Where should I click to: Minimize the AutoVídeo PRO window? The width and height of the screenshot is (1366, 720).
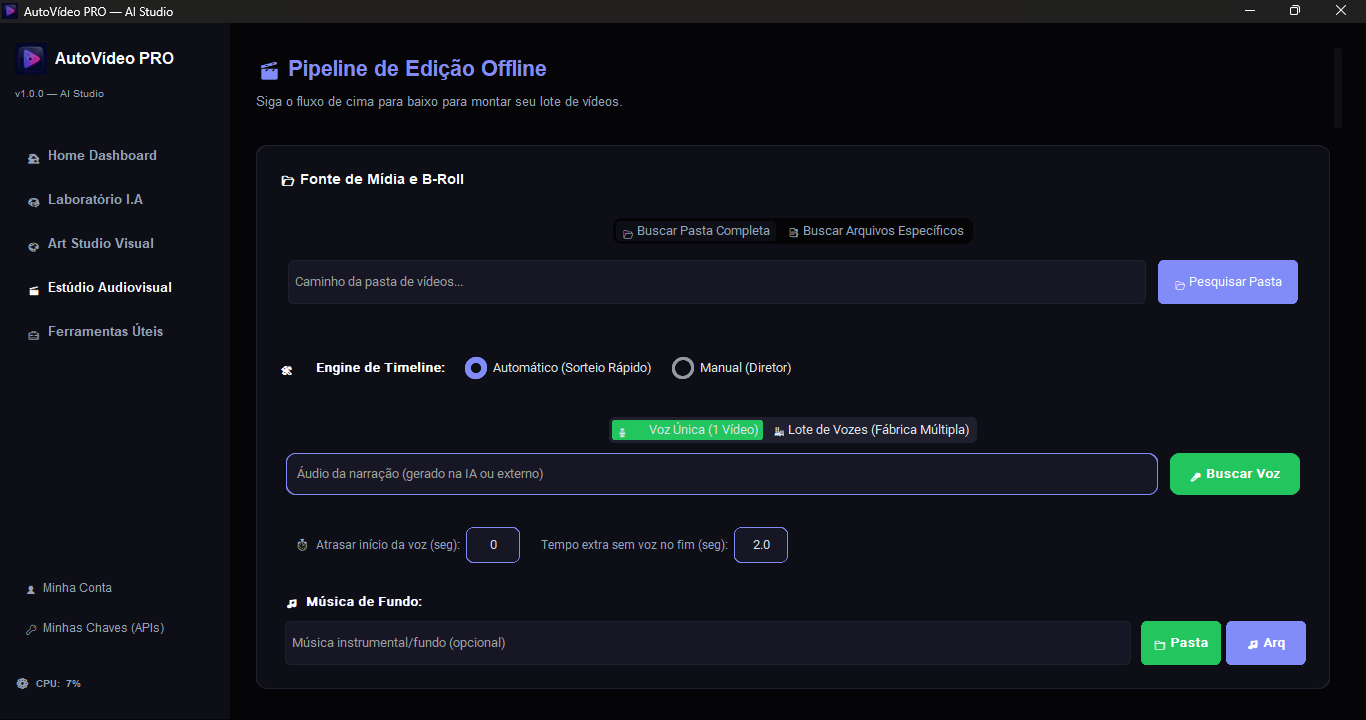coord(1250,11)
